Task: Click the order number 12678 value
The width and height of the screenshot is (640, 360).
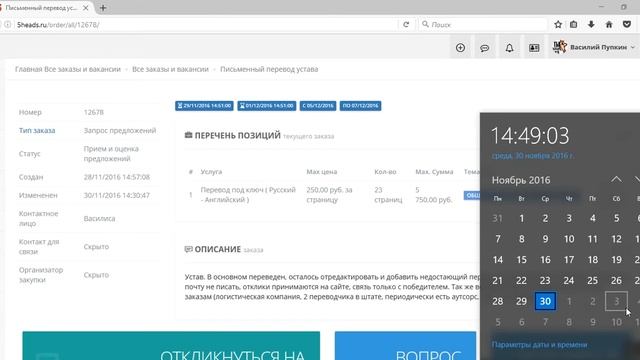Action: (x=93, y=112)
